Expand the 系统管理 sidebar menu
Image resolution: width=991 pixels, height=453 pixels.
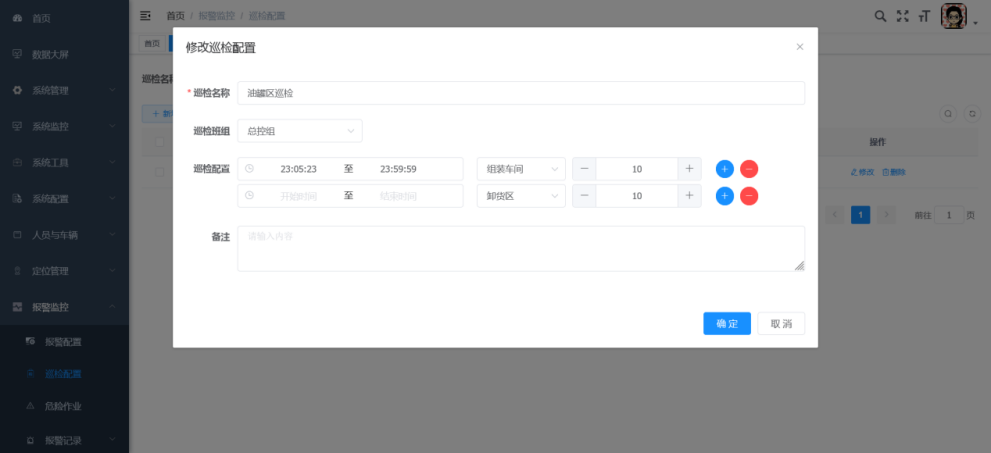click(x=64, y=90)
